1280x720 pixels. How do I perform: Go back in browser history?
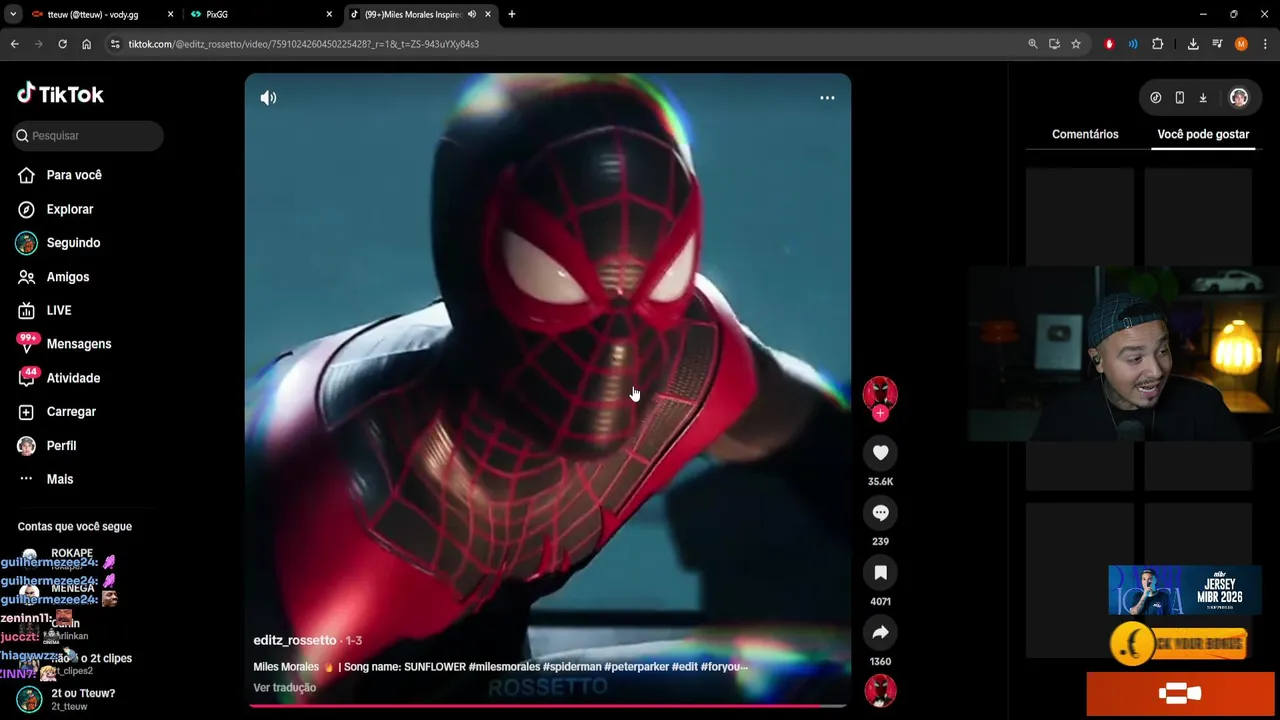(x=14, y=44)
